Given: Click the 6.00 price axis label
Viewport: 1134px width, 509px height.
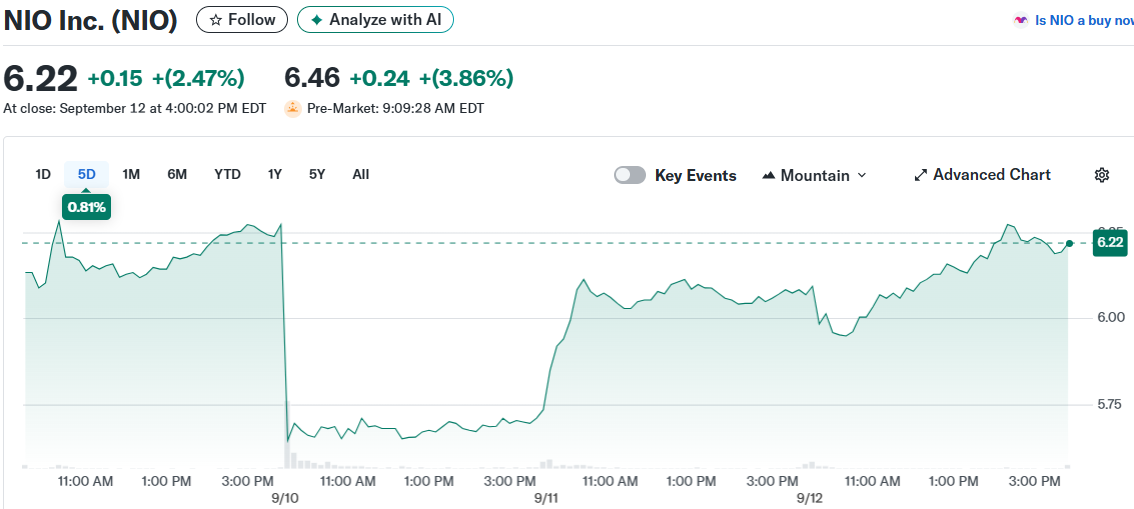Looking at the screenshot, I should (1111, 318).
